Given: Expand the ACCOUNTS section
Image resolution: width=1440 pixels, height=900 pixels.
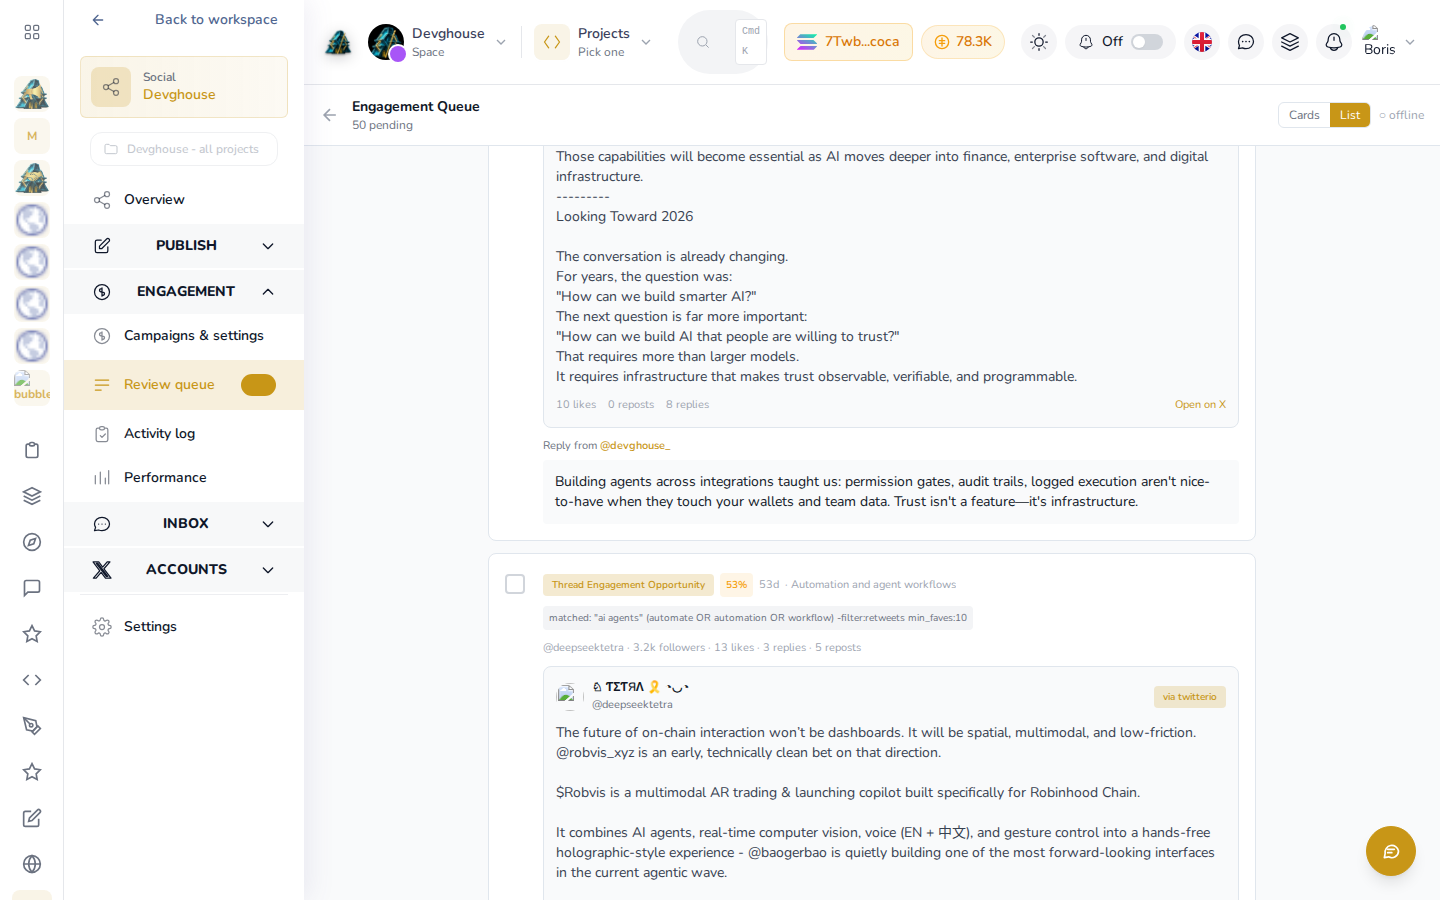Looking at the screenshot, I should tap(184, 570).
